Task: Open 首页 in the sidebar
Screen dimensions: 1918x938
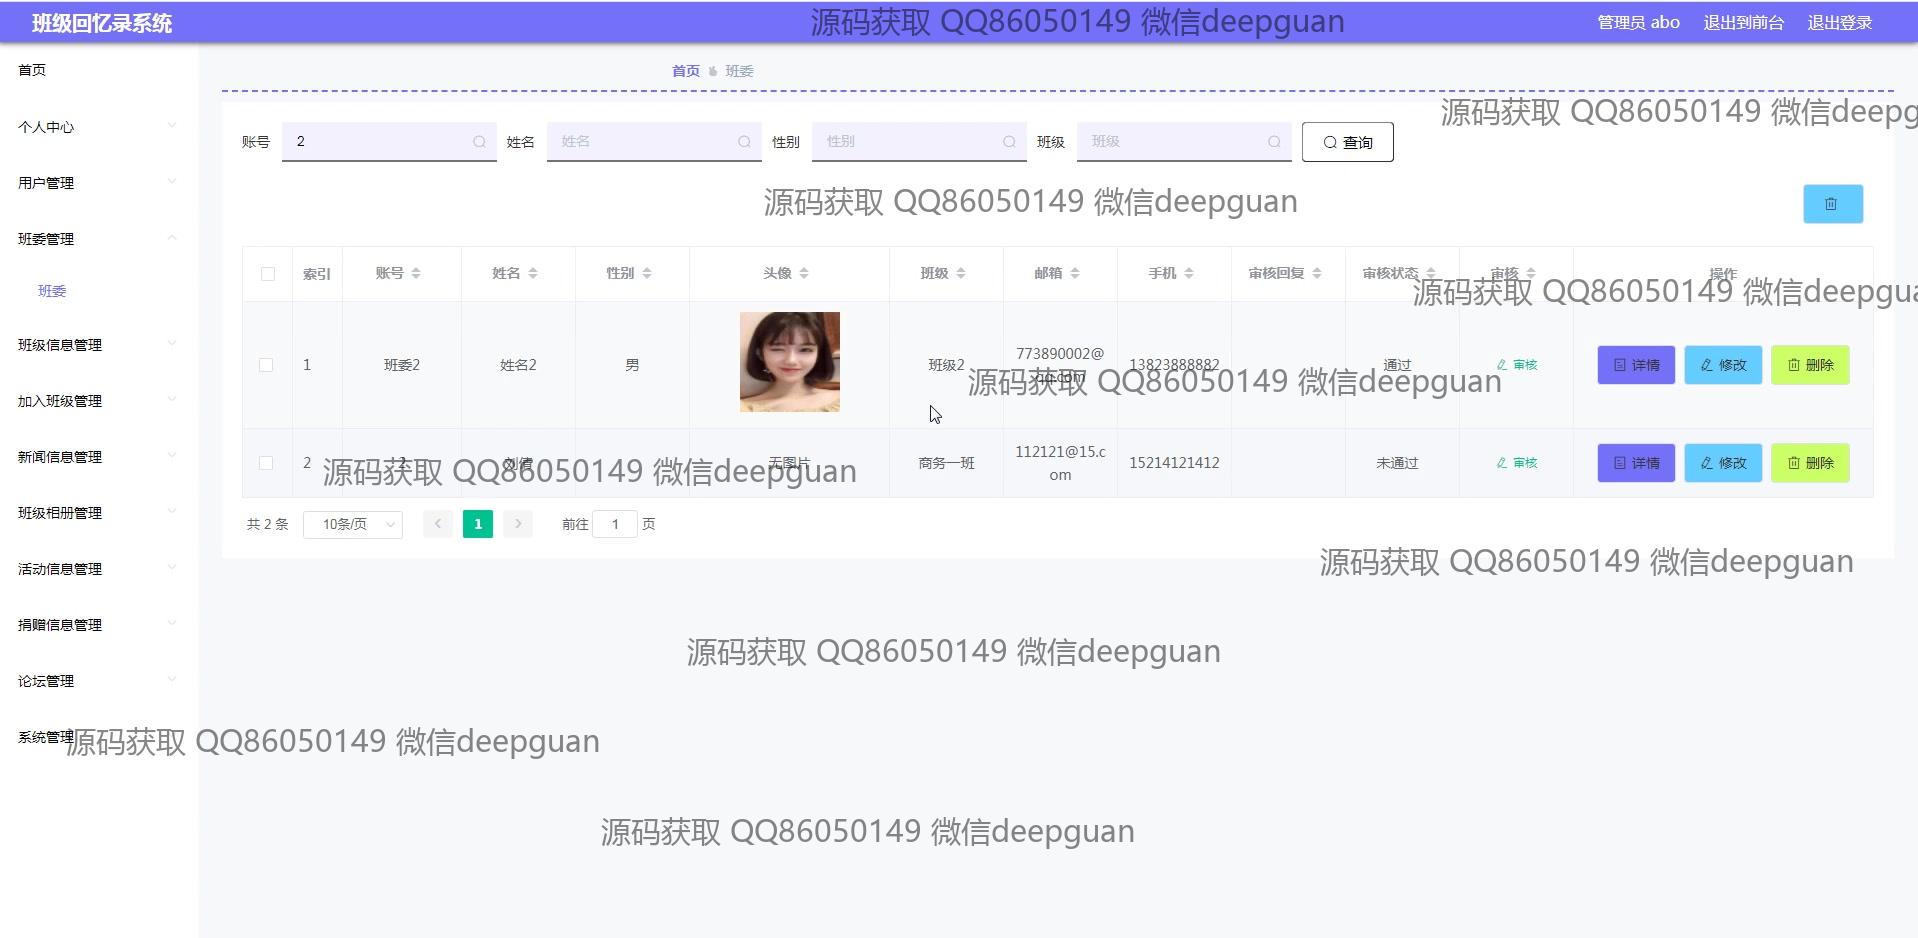Action: pyautogui.click(x=32, y=70)
